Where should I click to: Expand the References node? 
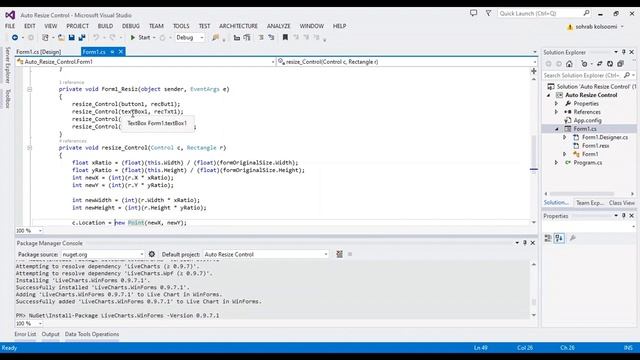coord(556,112)
